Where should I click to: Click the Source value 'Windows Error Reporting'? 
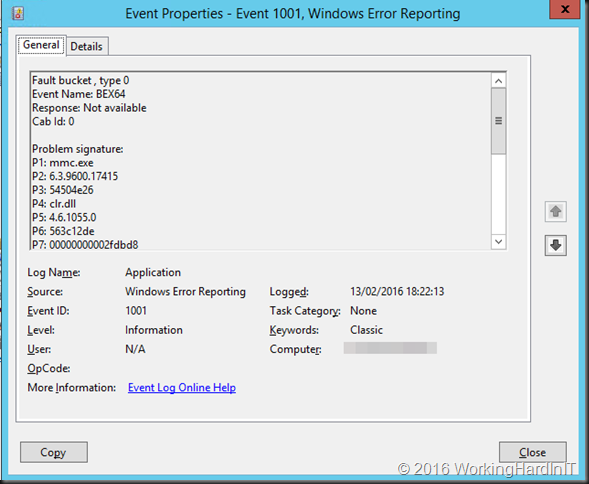tap(185, 291)
